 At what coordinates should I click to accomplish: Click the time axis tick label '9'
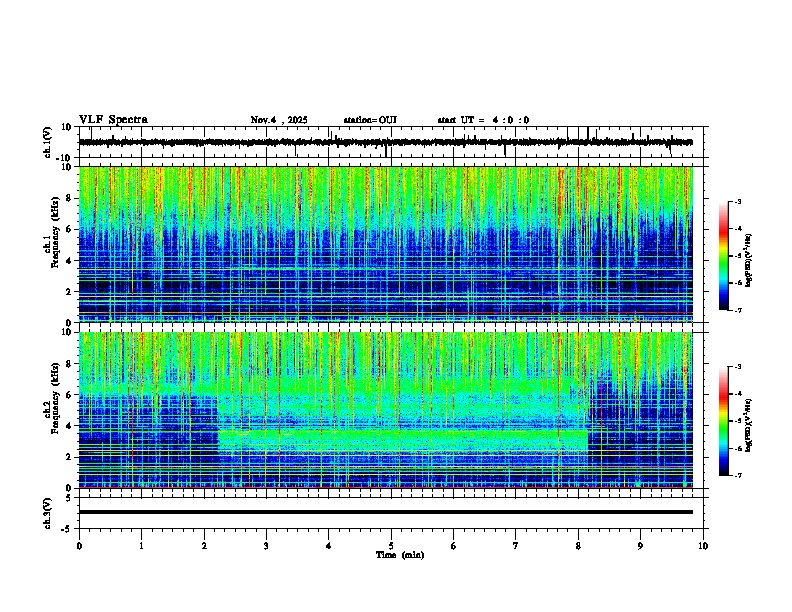(x=640, y=546)
